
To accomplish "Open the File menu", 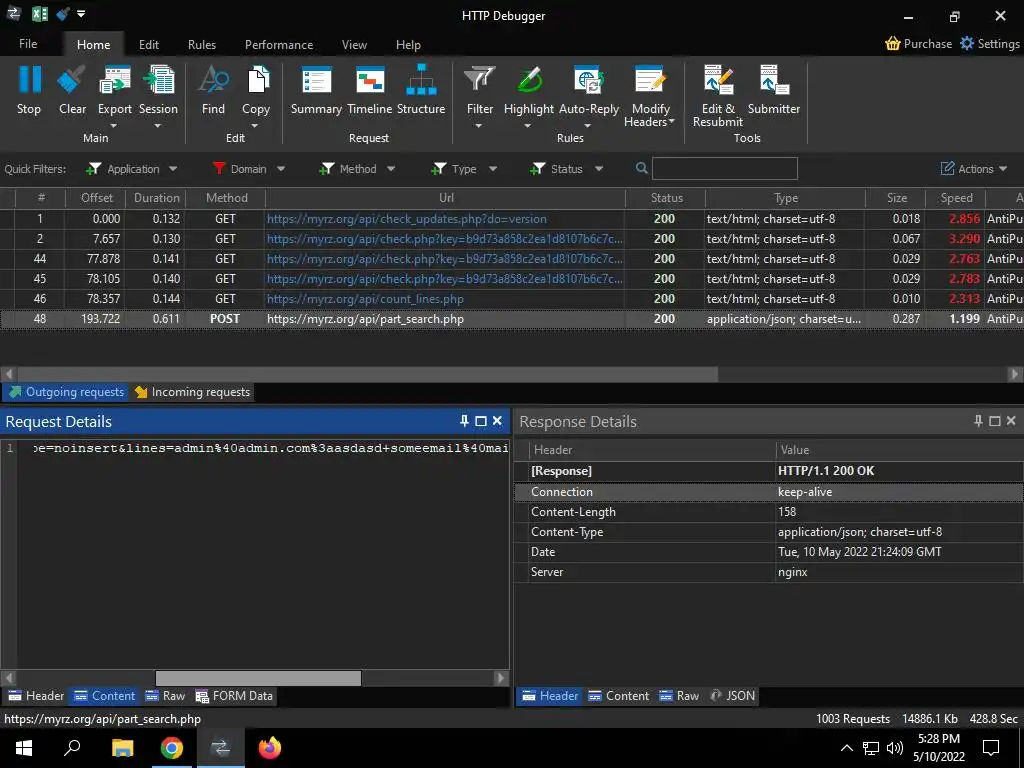I will [x=28, y=44].
